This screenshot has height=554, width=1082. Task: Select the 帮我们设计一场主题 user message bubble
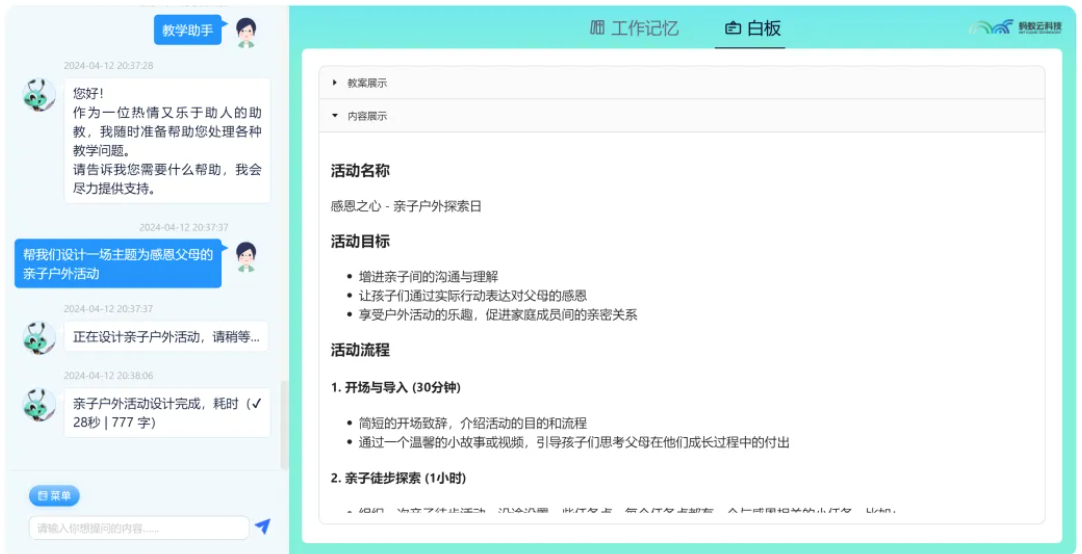pos(118,264)
